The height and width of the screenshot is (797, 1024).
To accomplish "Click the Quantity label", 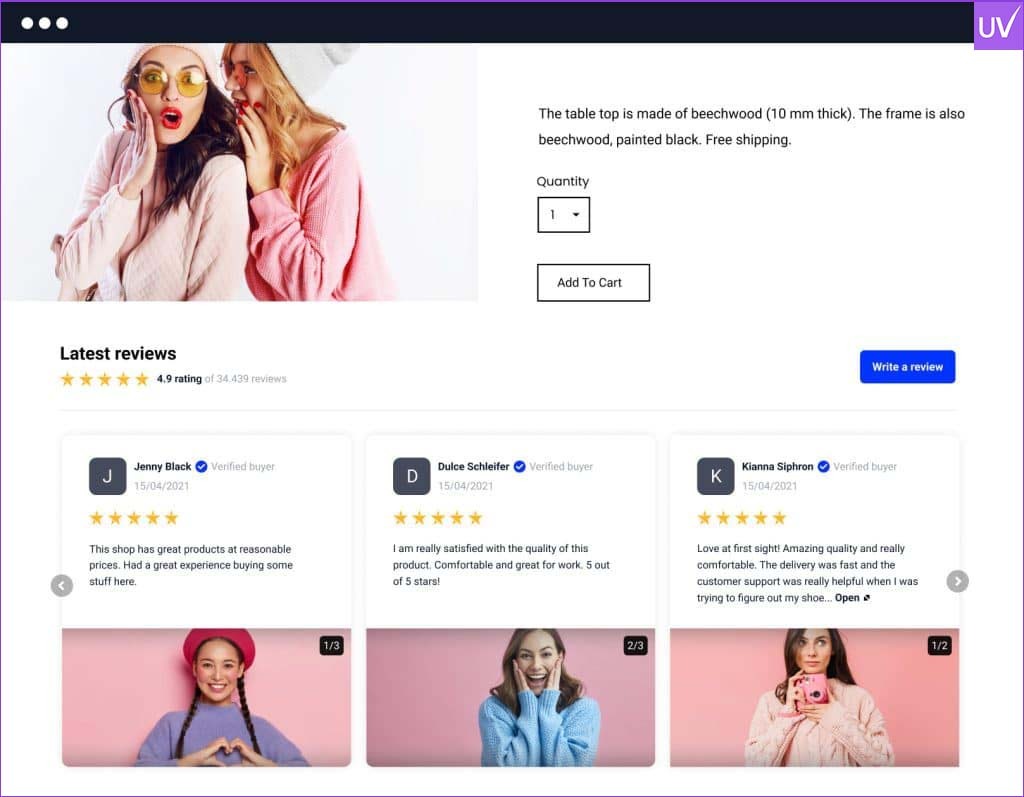I will point(563,182).
